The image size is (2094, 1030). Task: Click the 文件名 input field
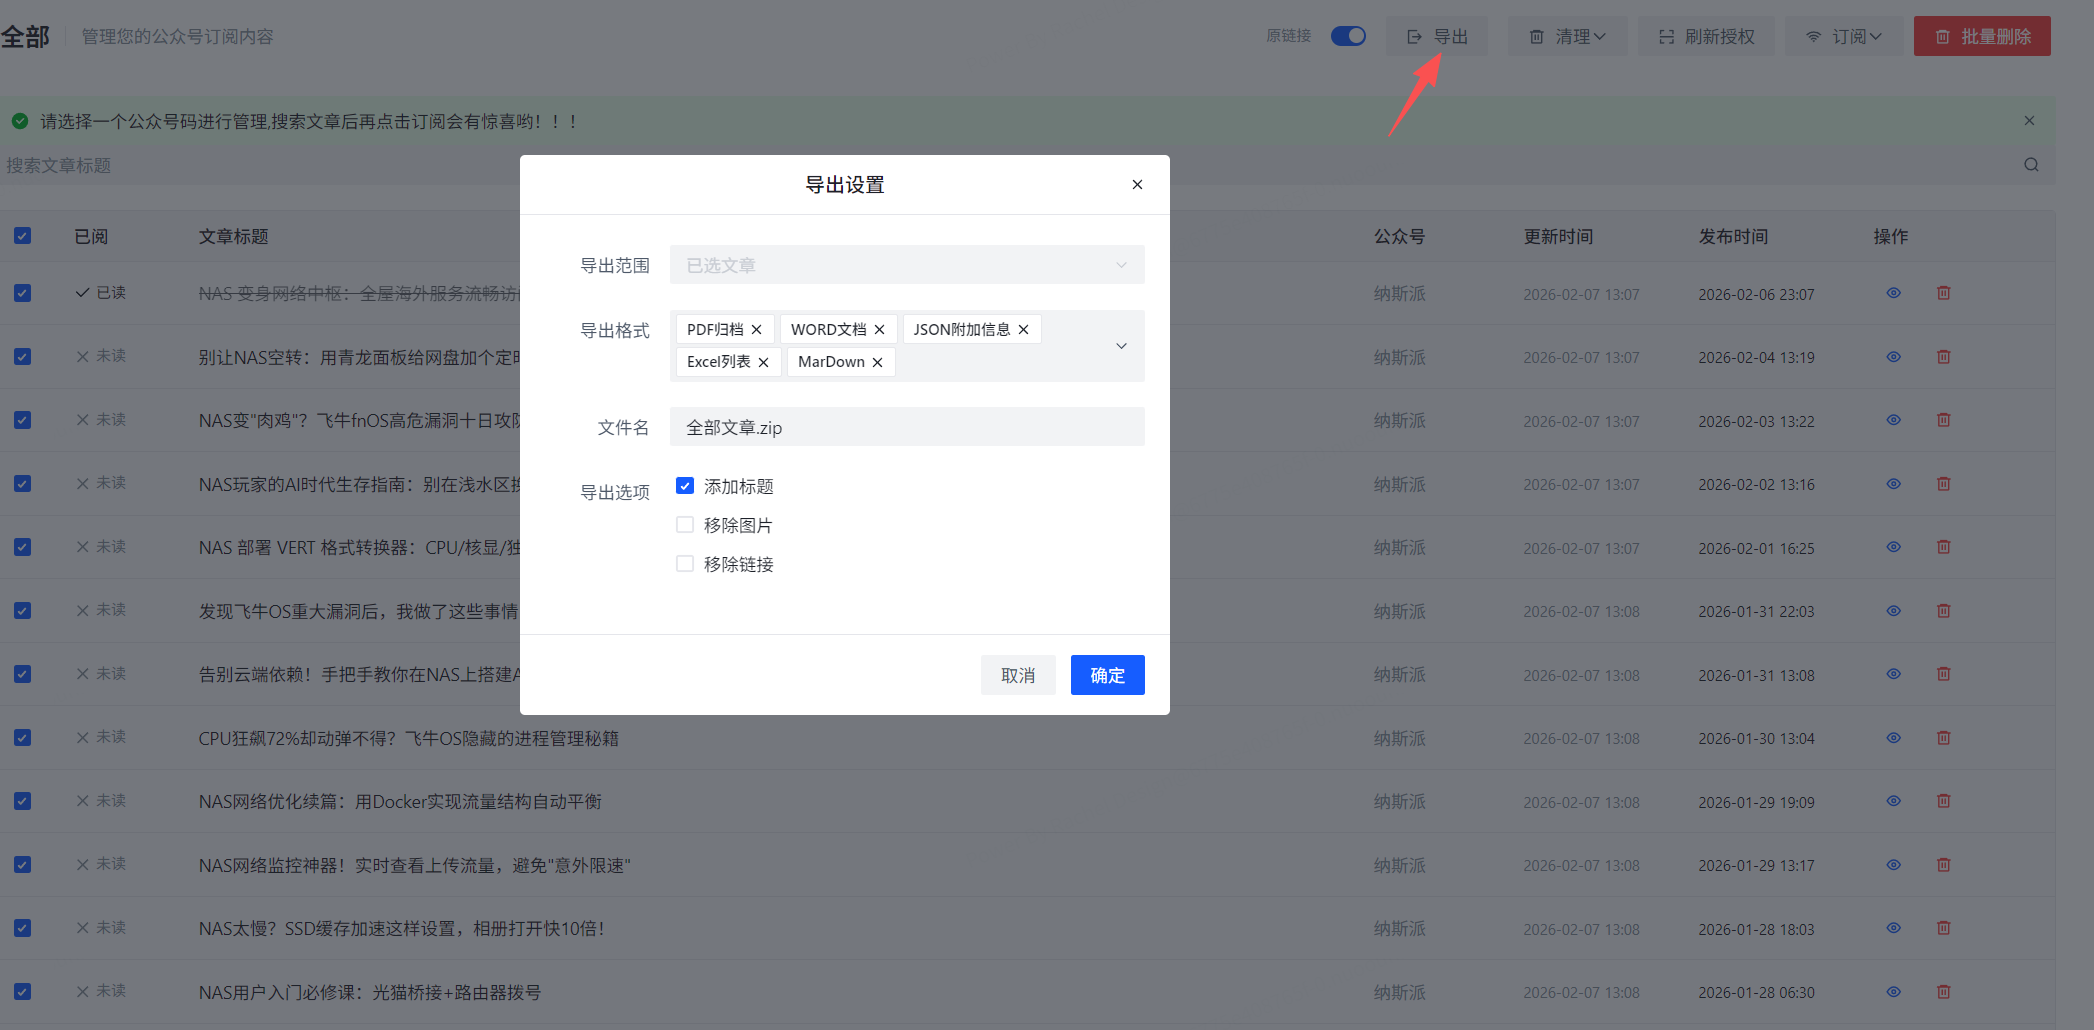pos(906,427)
